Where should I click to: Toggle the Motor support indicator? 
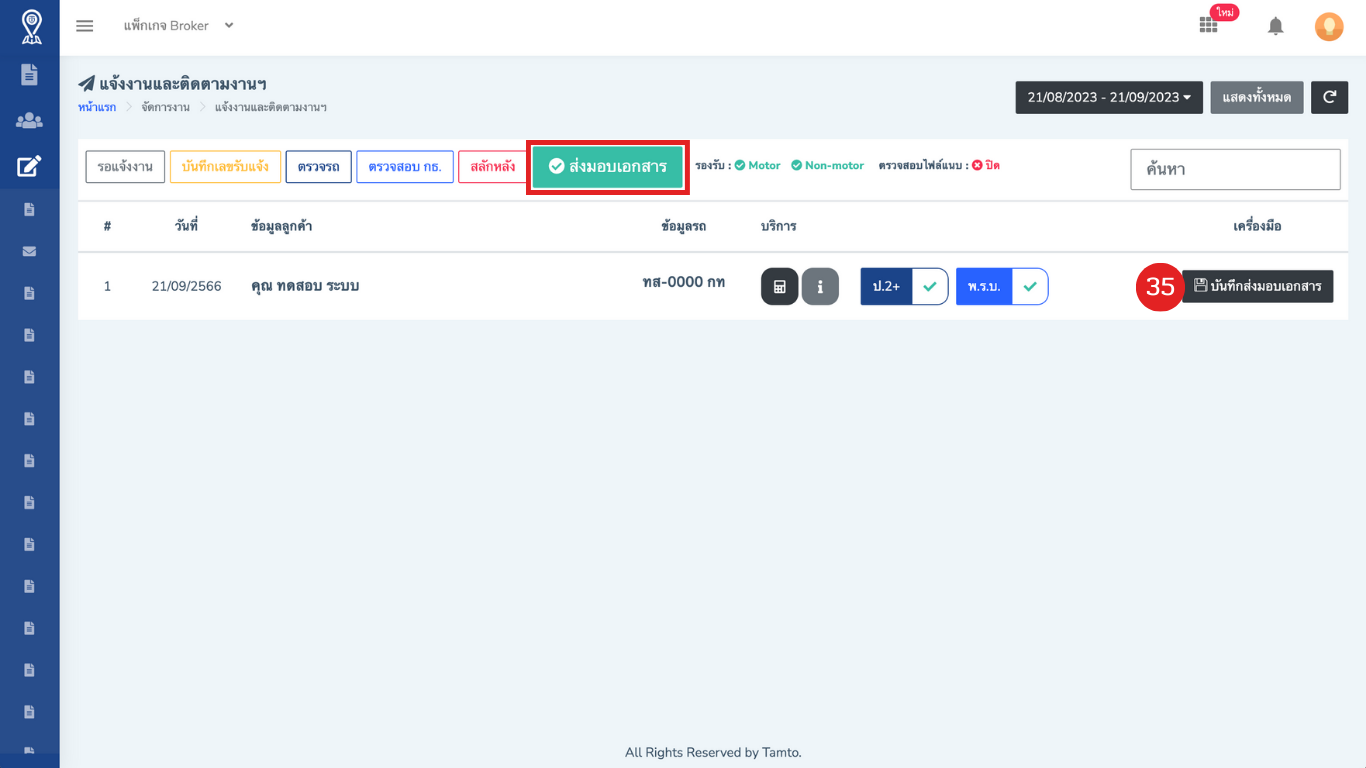click(x=757, y=165)
